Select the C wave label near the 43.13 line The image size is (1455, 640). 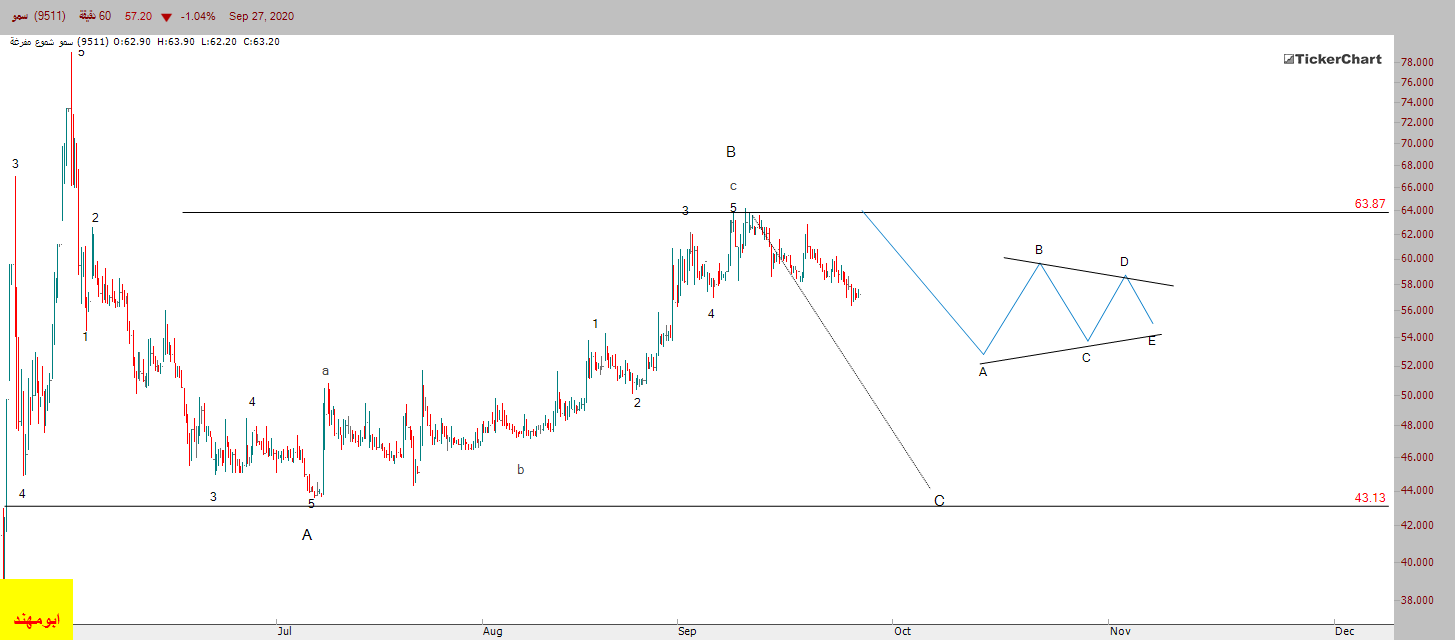(939, 501)
